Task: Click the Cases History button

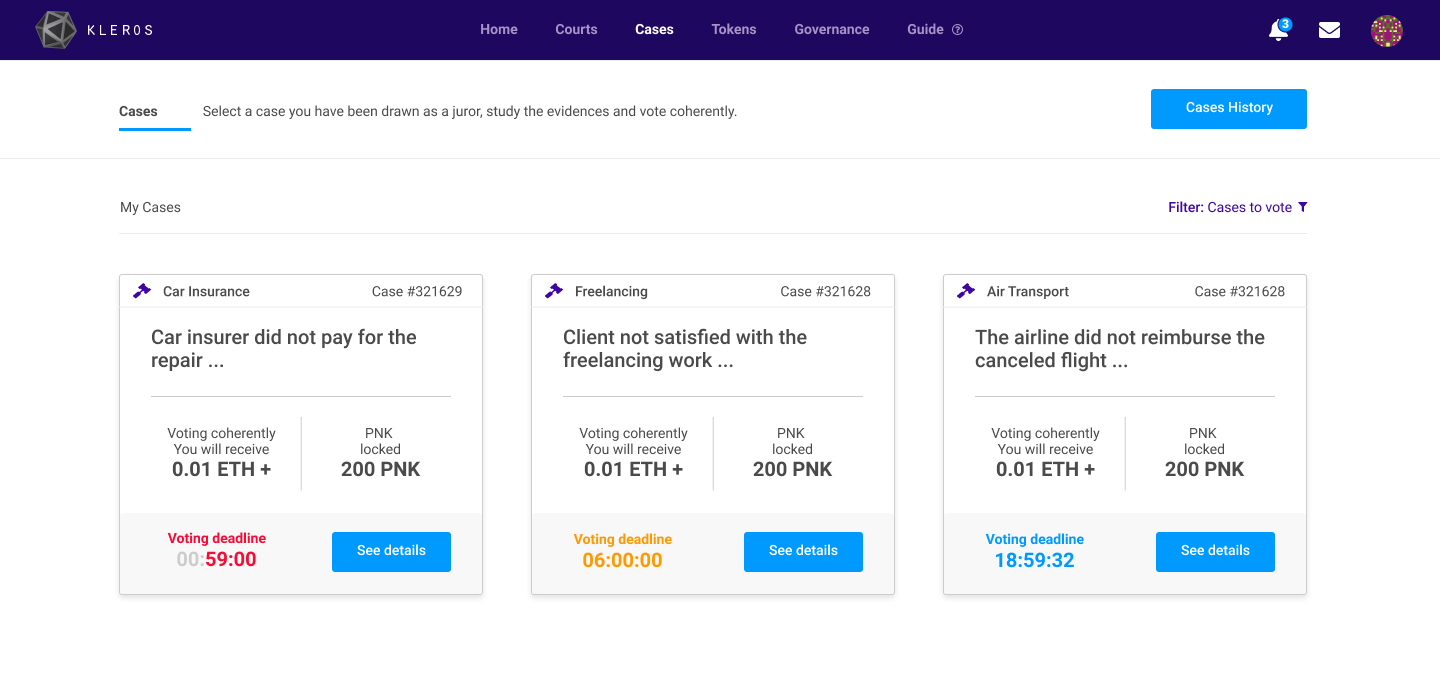Action: click(1228, 109)
